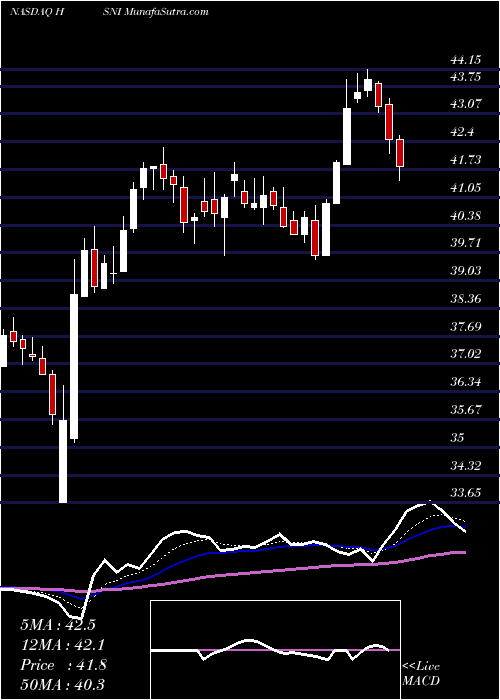
Task: Click the 34.32 price level label
Action: click(x=465, y=466)
